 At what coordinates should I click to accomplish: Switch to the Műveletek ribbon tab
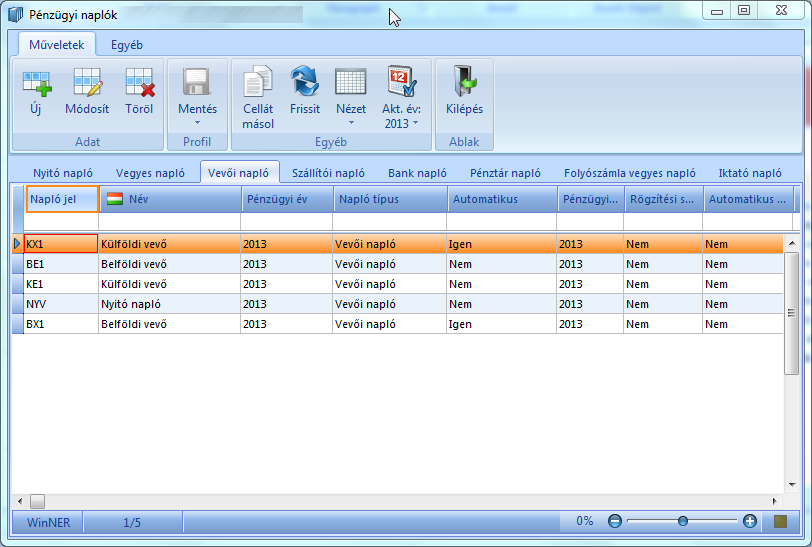[56, 45]
